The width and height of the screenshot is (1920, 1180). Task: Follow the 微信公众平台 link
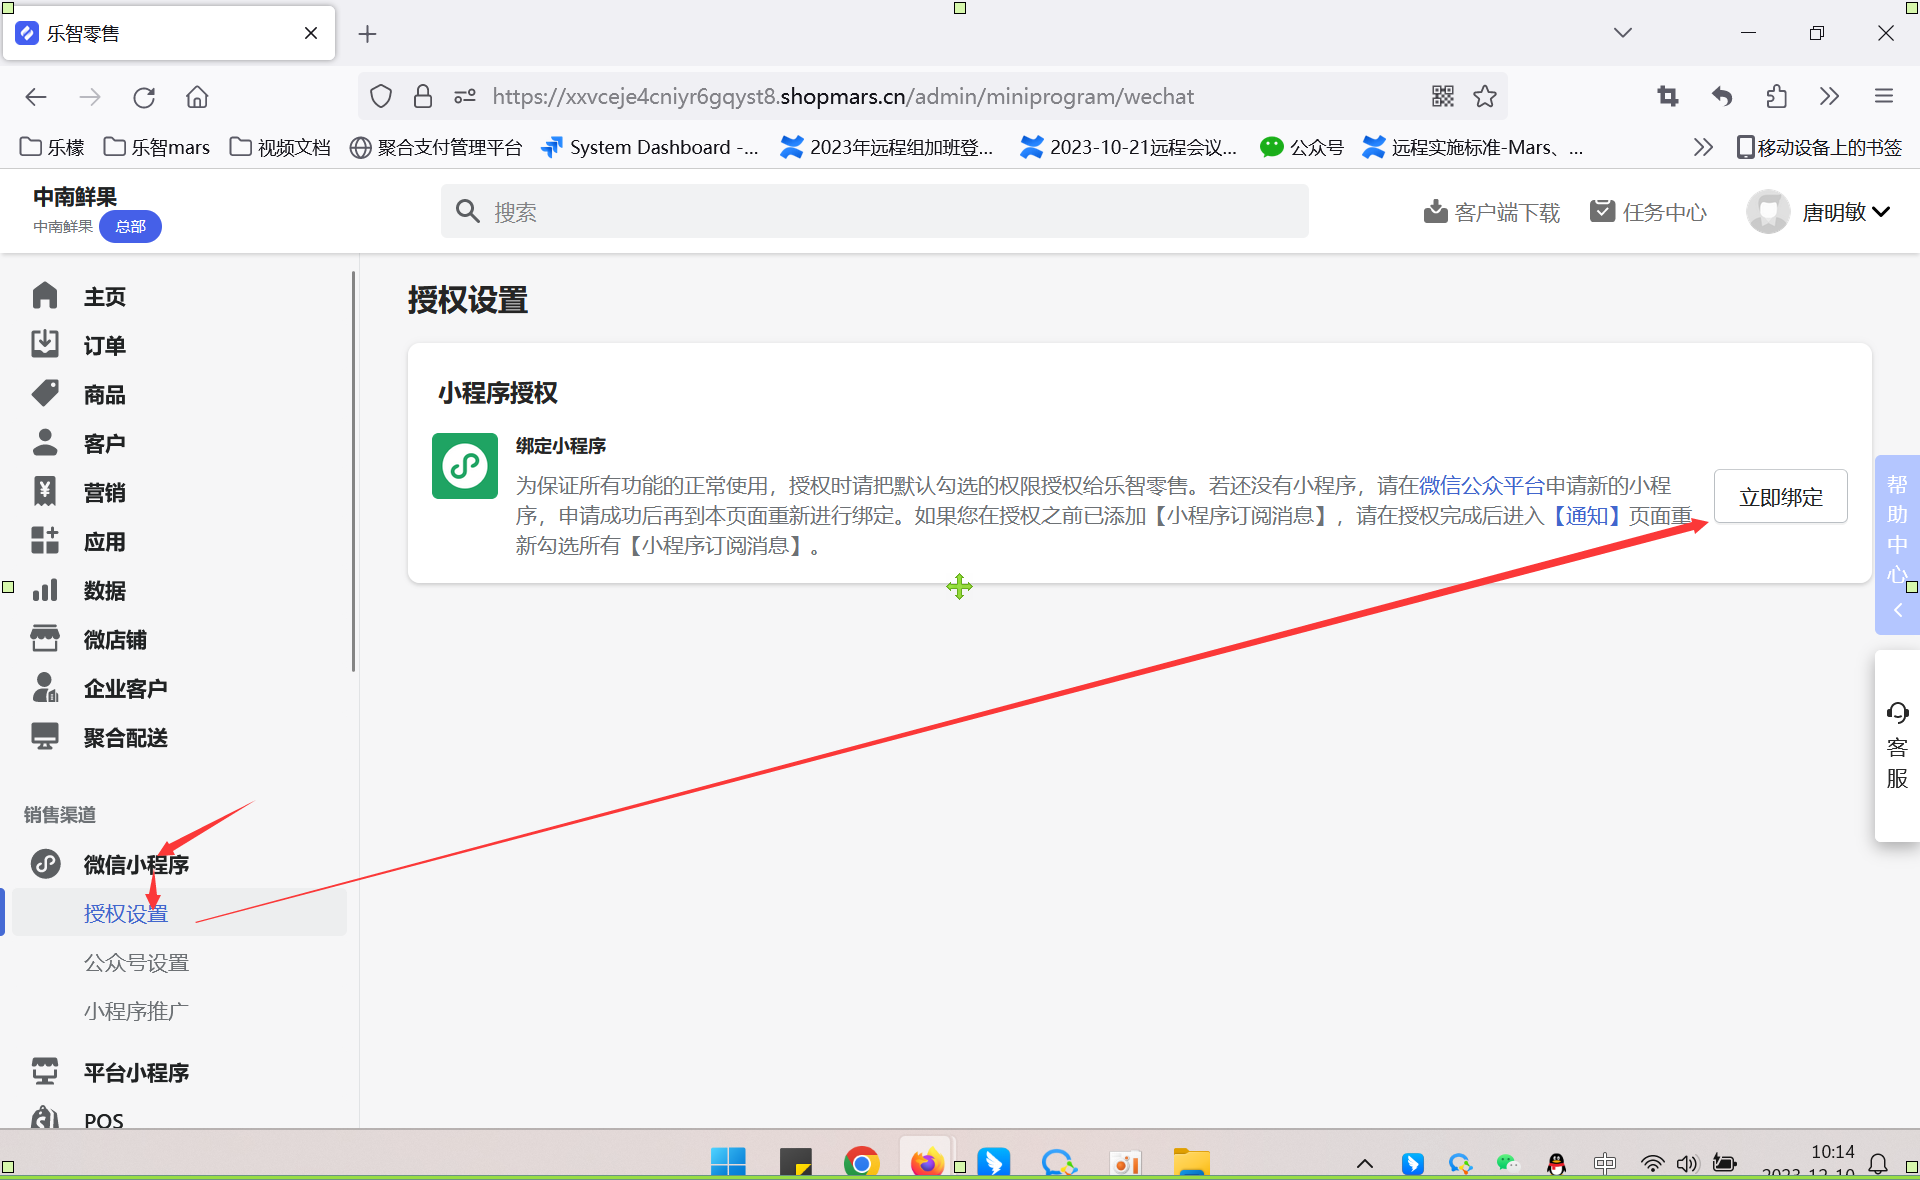pos(1482,486)
